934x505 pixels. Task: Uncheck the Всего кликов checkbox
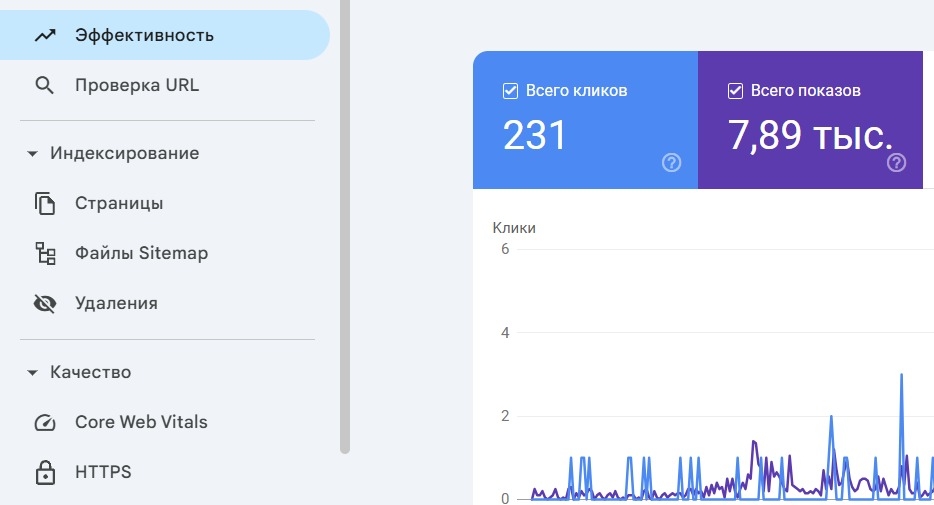pyautogui.click(x=510, y=91)
